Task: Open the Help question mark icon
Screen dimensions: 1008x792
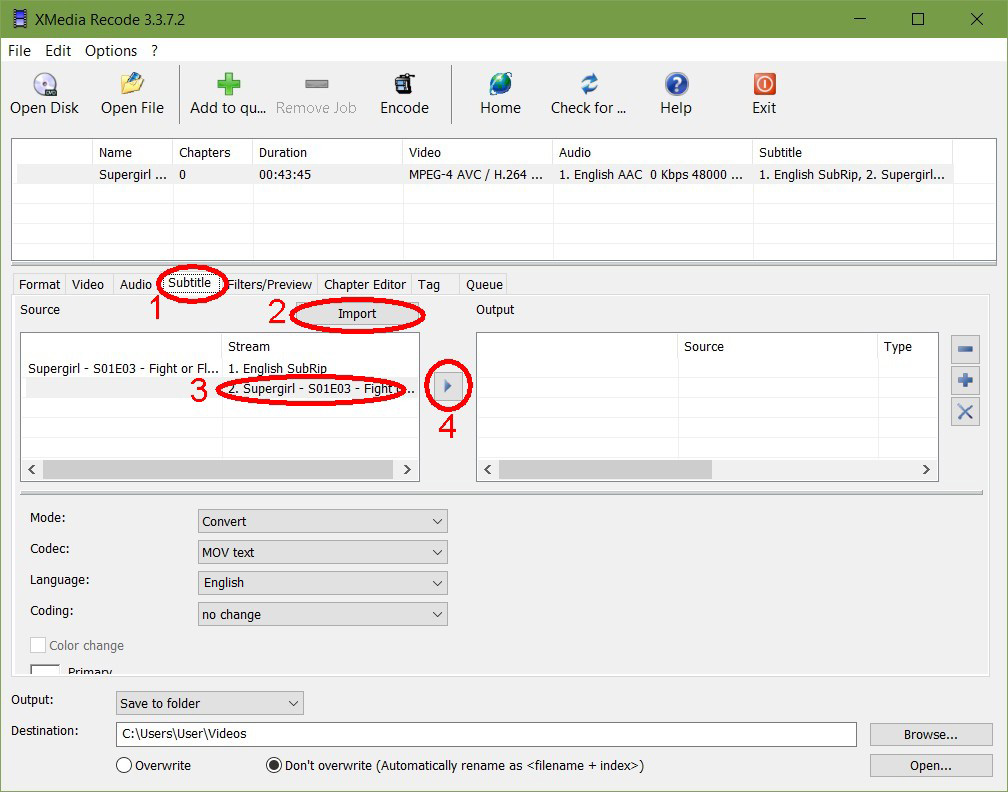Action: click(676, 84)
